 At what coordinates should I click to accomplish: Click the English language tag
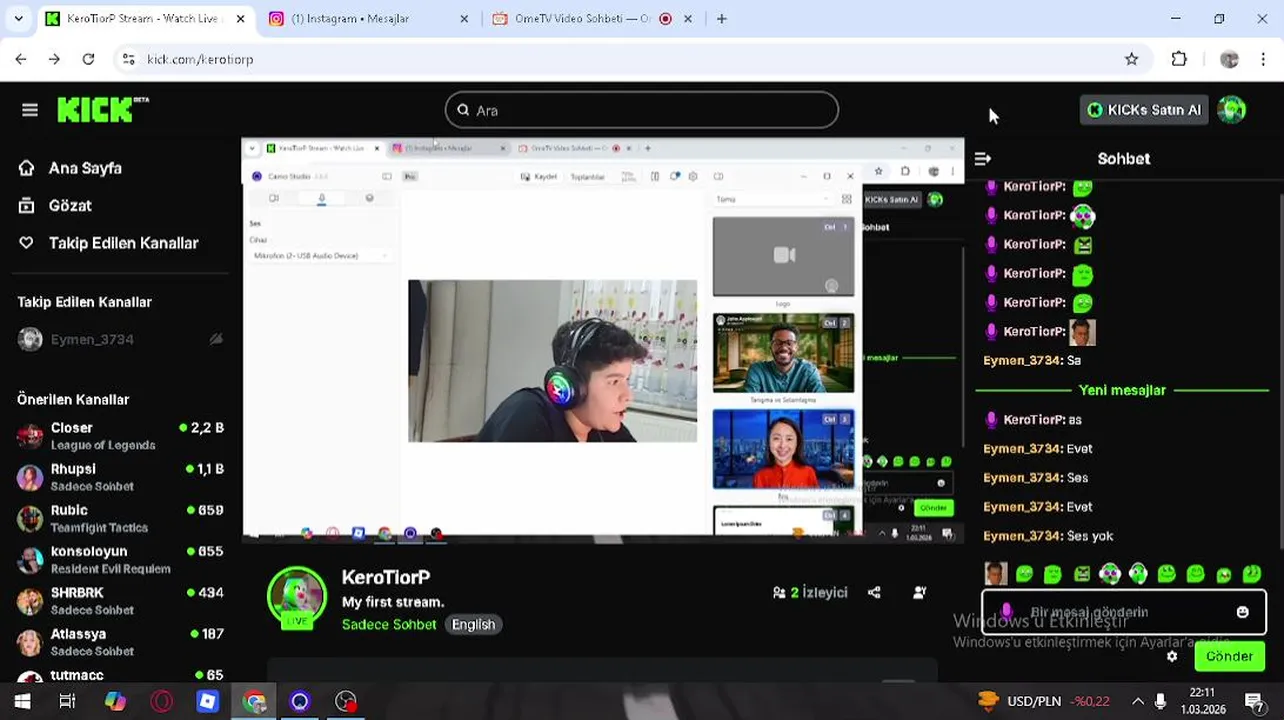(x=473, y=624)
